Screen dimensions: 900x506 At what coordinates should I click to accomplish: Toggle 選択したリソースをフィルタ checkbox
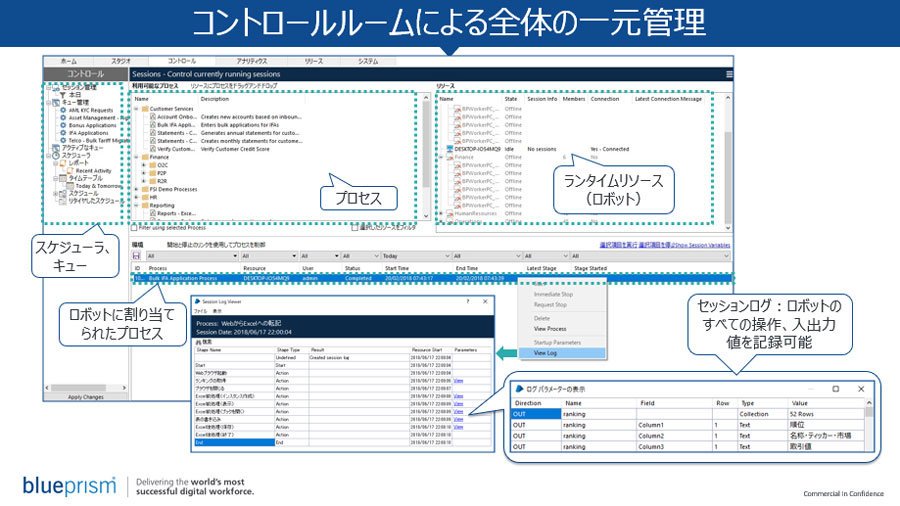pos(355,227)
